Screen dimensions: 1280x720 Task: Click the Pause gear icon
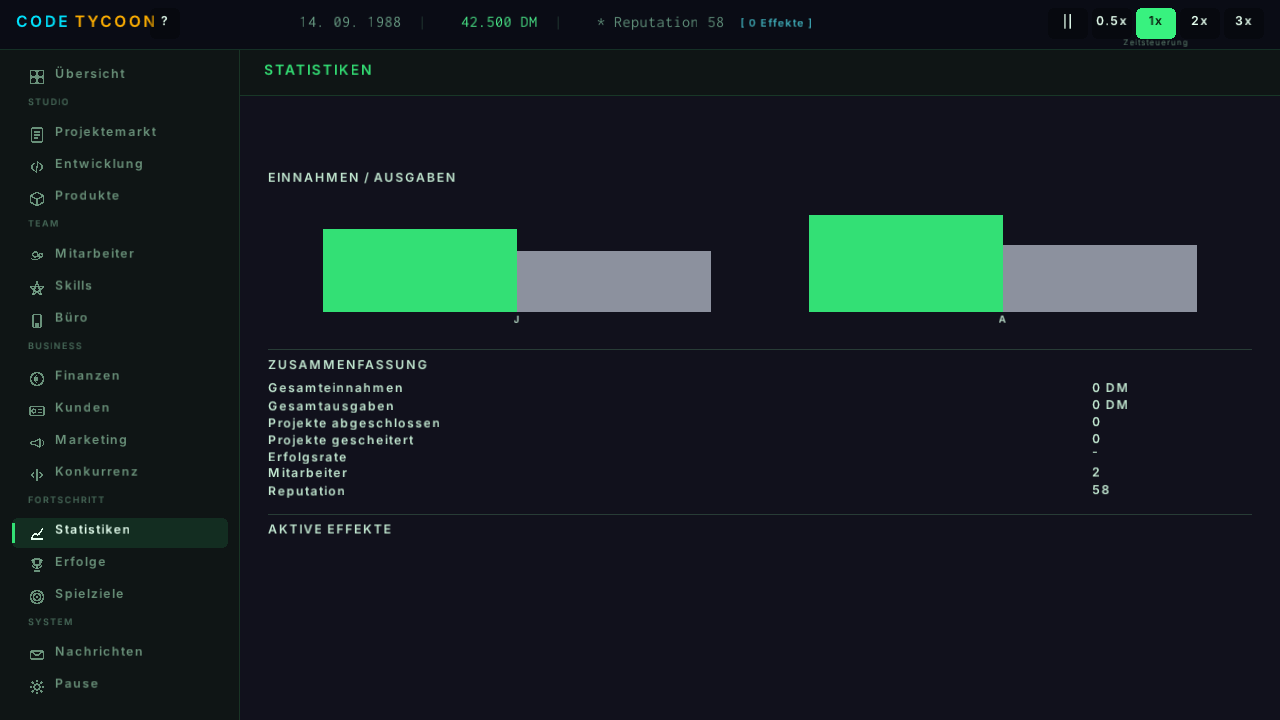pos(37,687)
